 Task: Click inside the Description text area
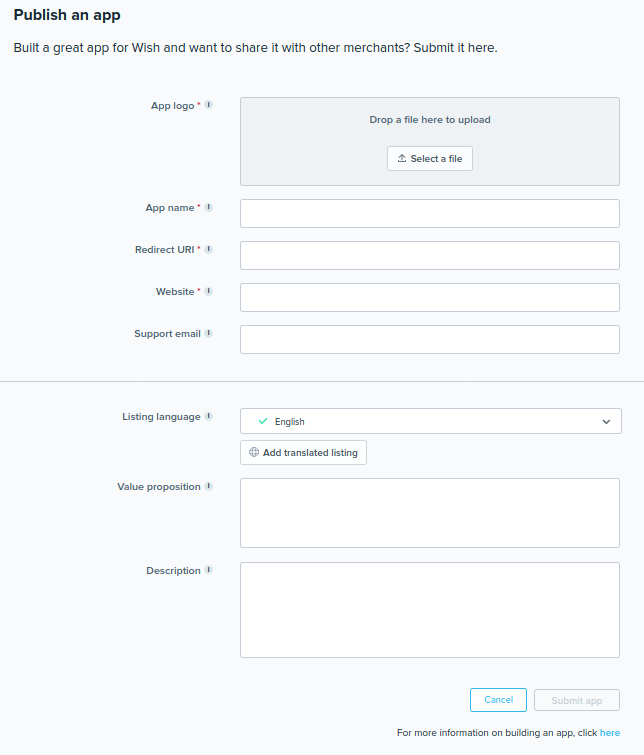430,610
